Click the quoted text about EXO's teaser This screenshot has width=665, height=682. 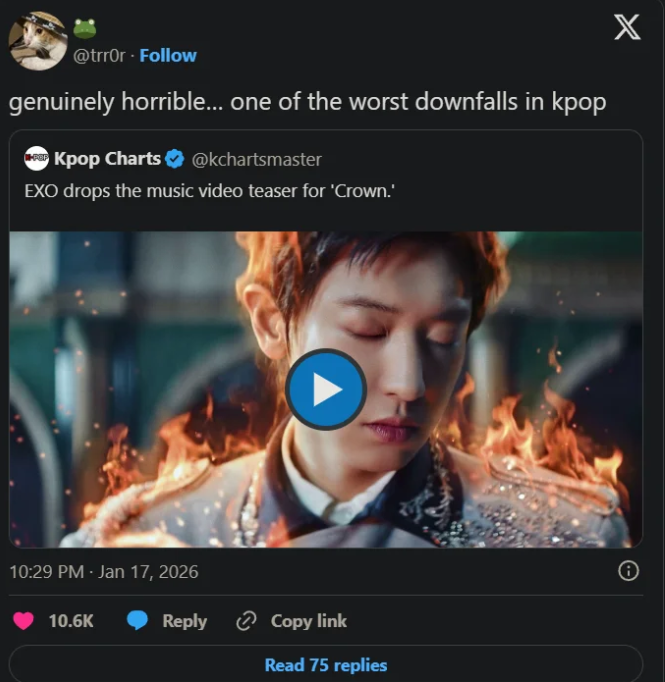(203, 191)
